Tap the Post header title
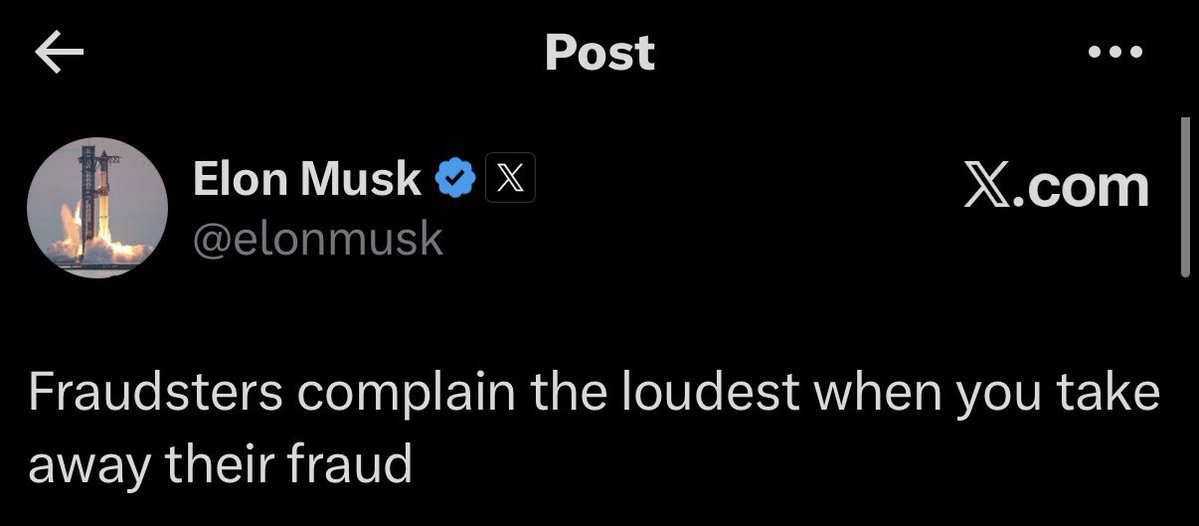This screenshot has width=1199, height=526. tap(600, 53)
